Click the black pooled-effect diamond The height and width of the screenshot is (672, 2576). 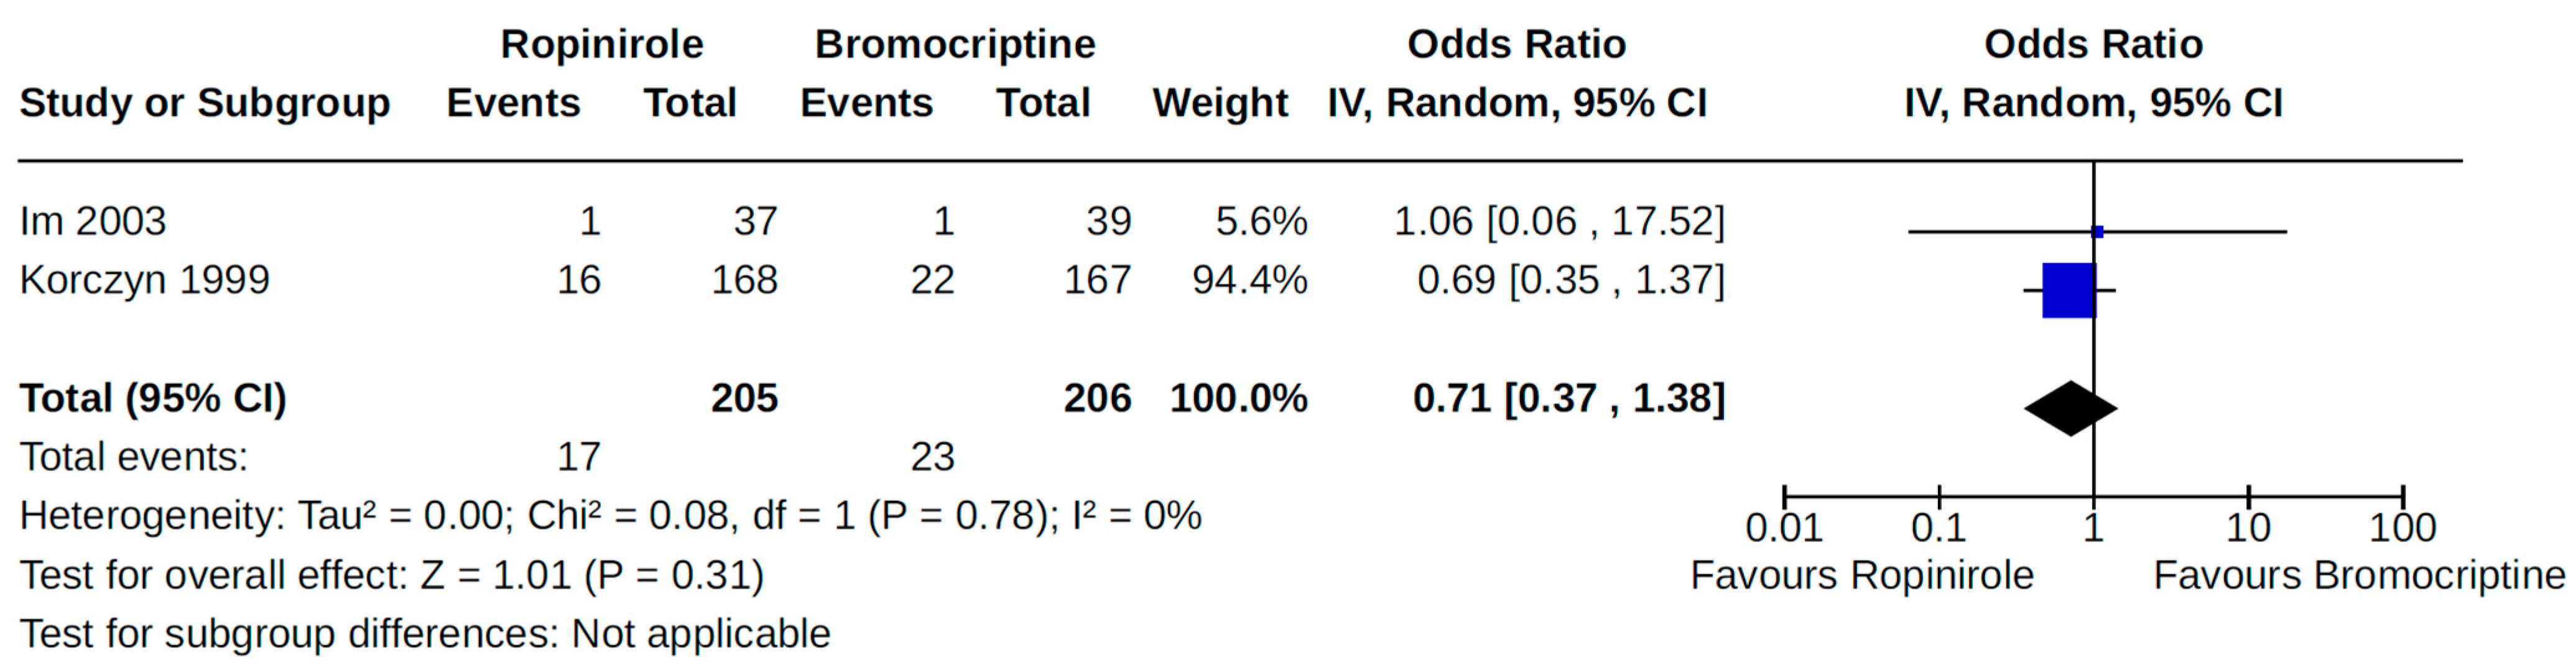click(2070, 408)
